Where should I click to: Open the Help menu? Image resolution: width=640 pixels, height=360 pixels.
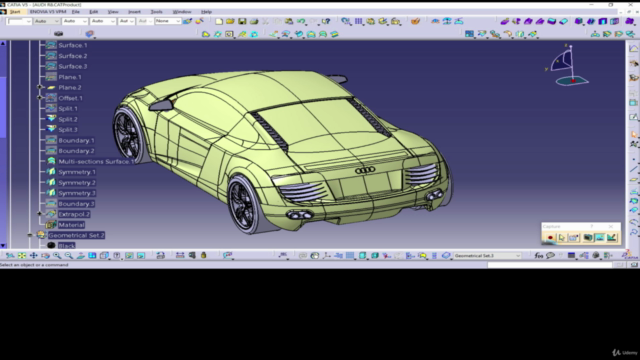click(x=206, y=12)
